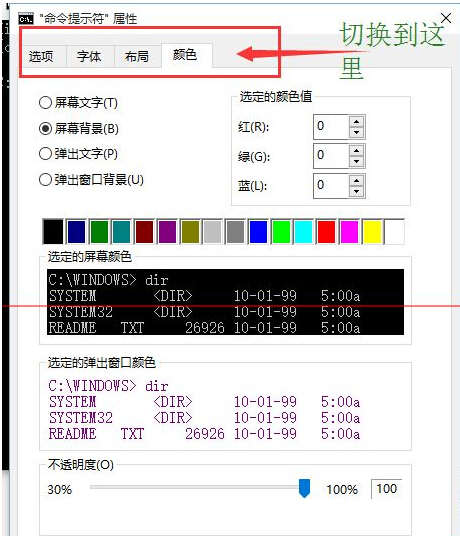
Task: Pick the bright red color swatch
Action: pyautogui.click(x=326, y=232)
